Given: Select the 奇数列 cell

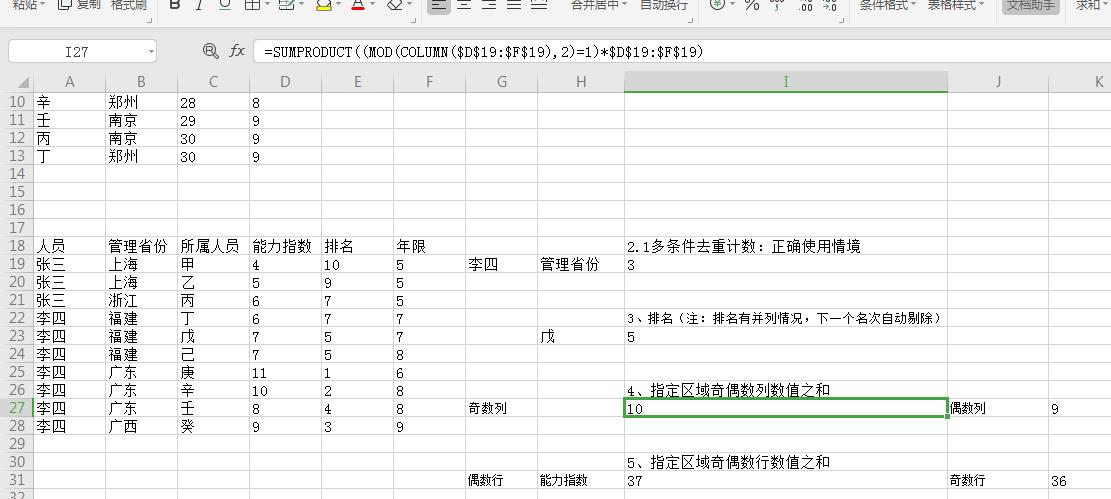Looking at the screenshot, I should (x=501, y=408).
